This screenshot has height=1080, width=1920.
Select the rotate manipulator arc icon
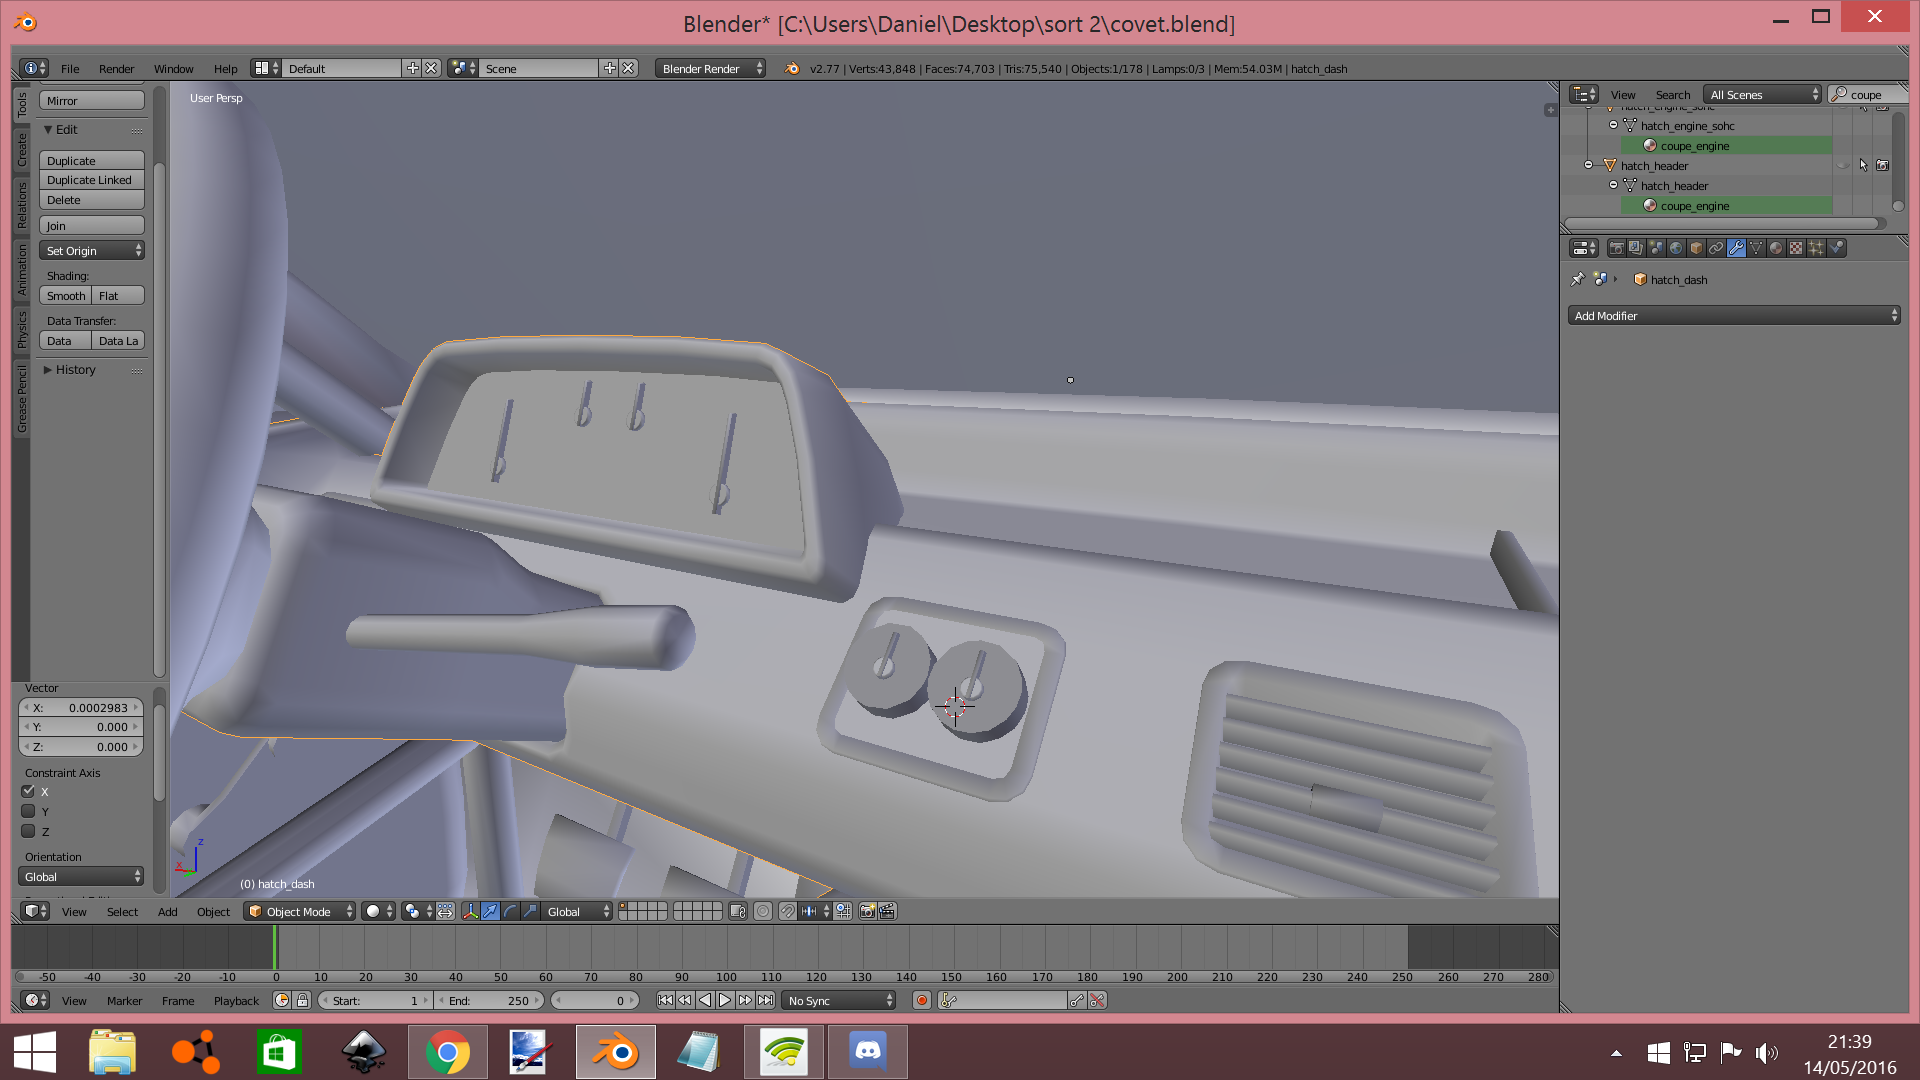[x=510, y=911]
